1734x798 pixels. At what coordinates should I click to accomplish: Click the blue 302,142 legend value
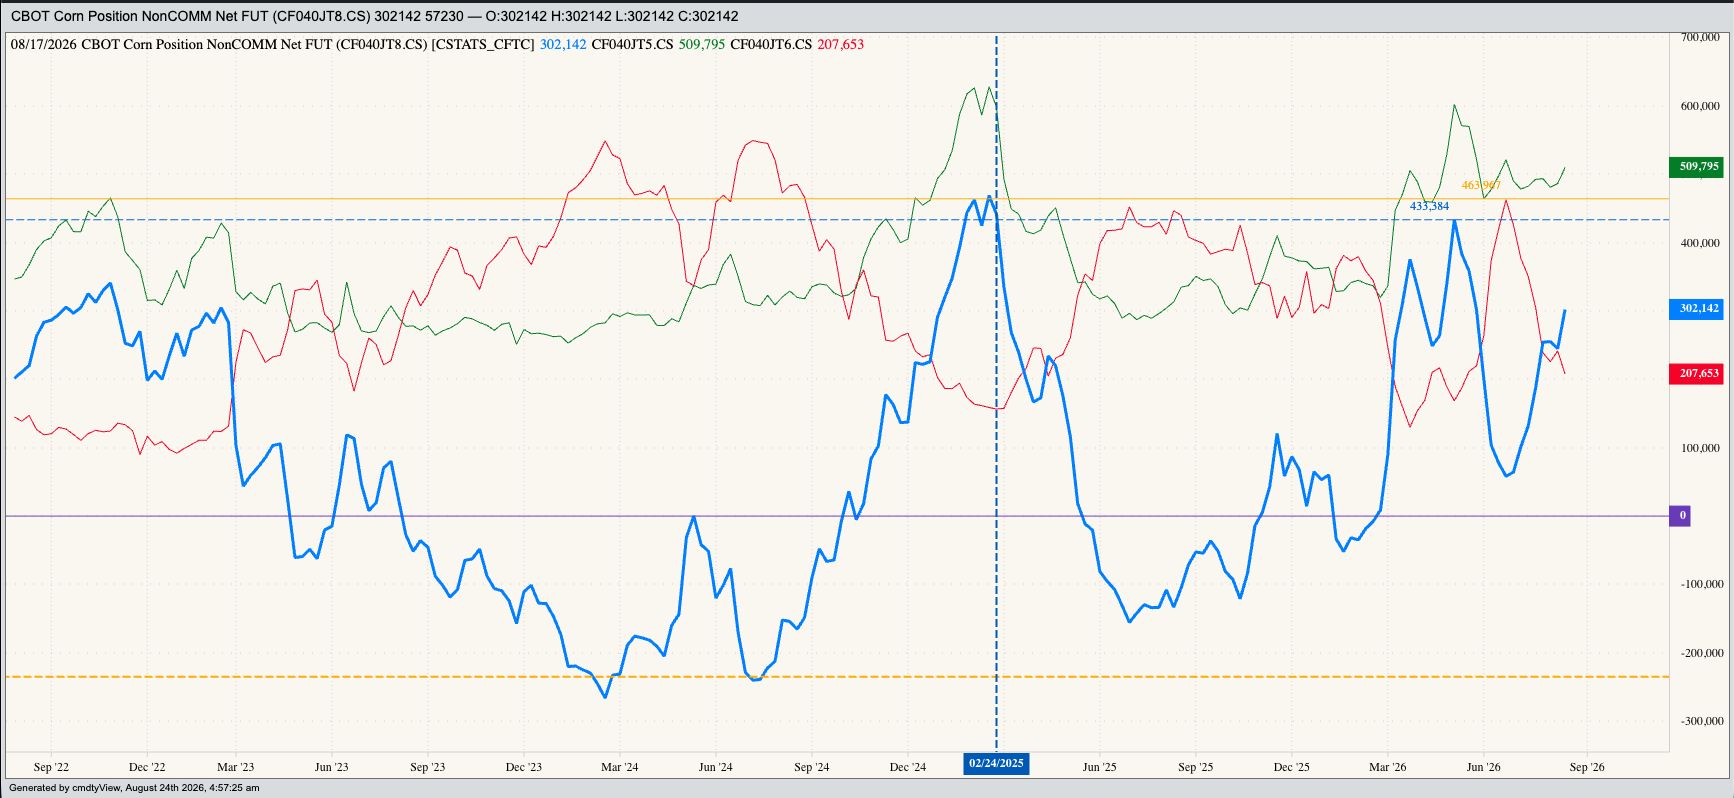(563, 44)
